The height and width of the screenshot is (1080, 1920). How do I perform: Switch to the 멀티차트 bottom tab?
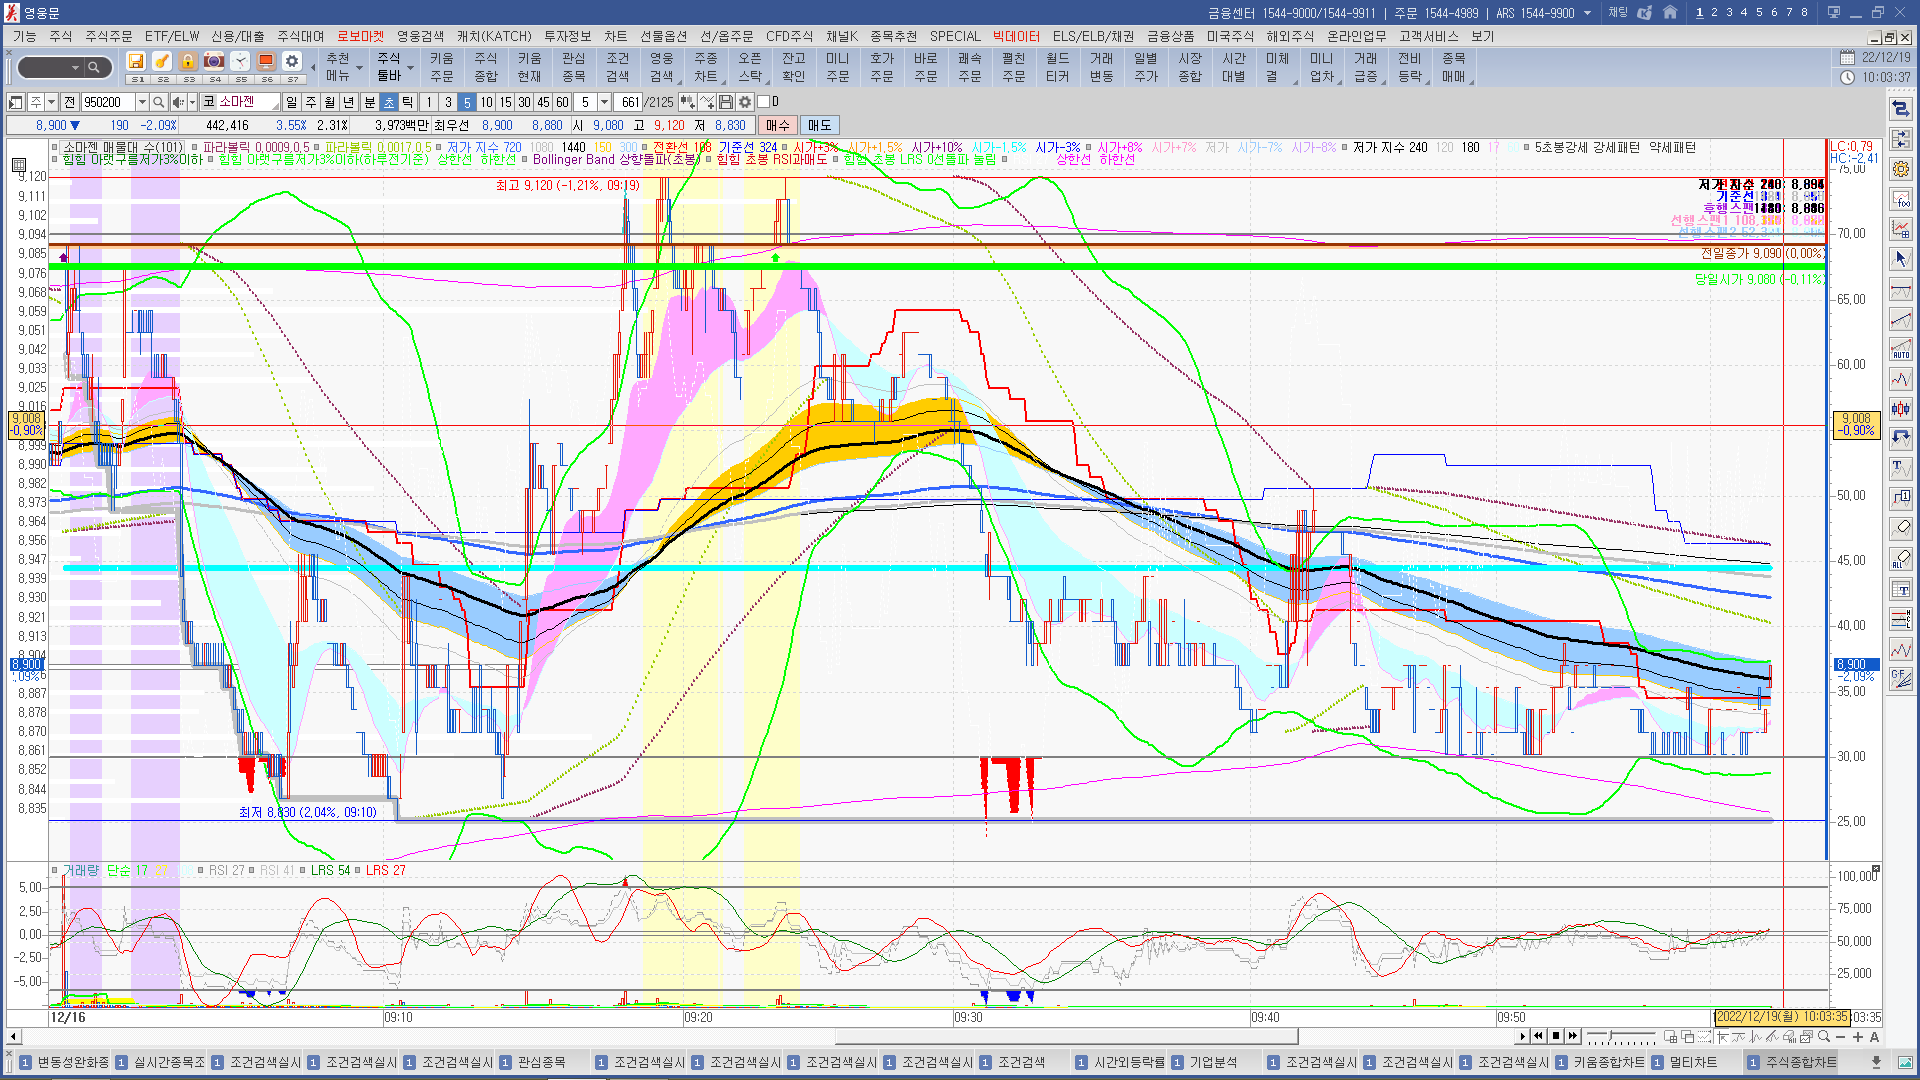[1692, 1062]
